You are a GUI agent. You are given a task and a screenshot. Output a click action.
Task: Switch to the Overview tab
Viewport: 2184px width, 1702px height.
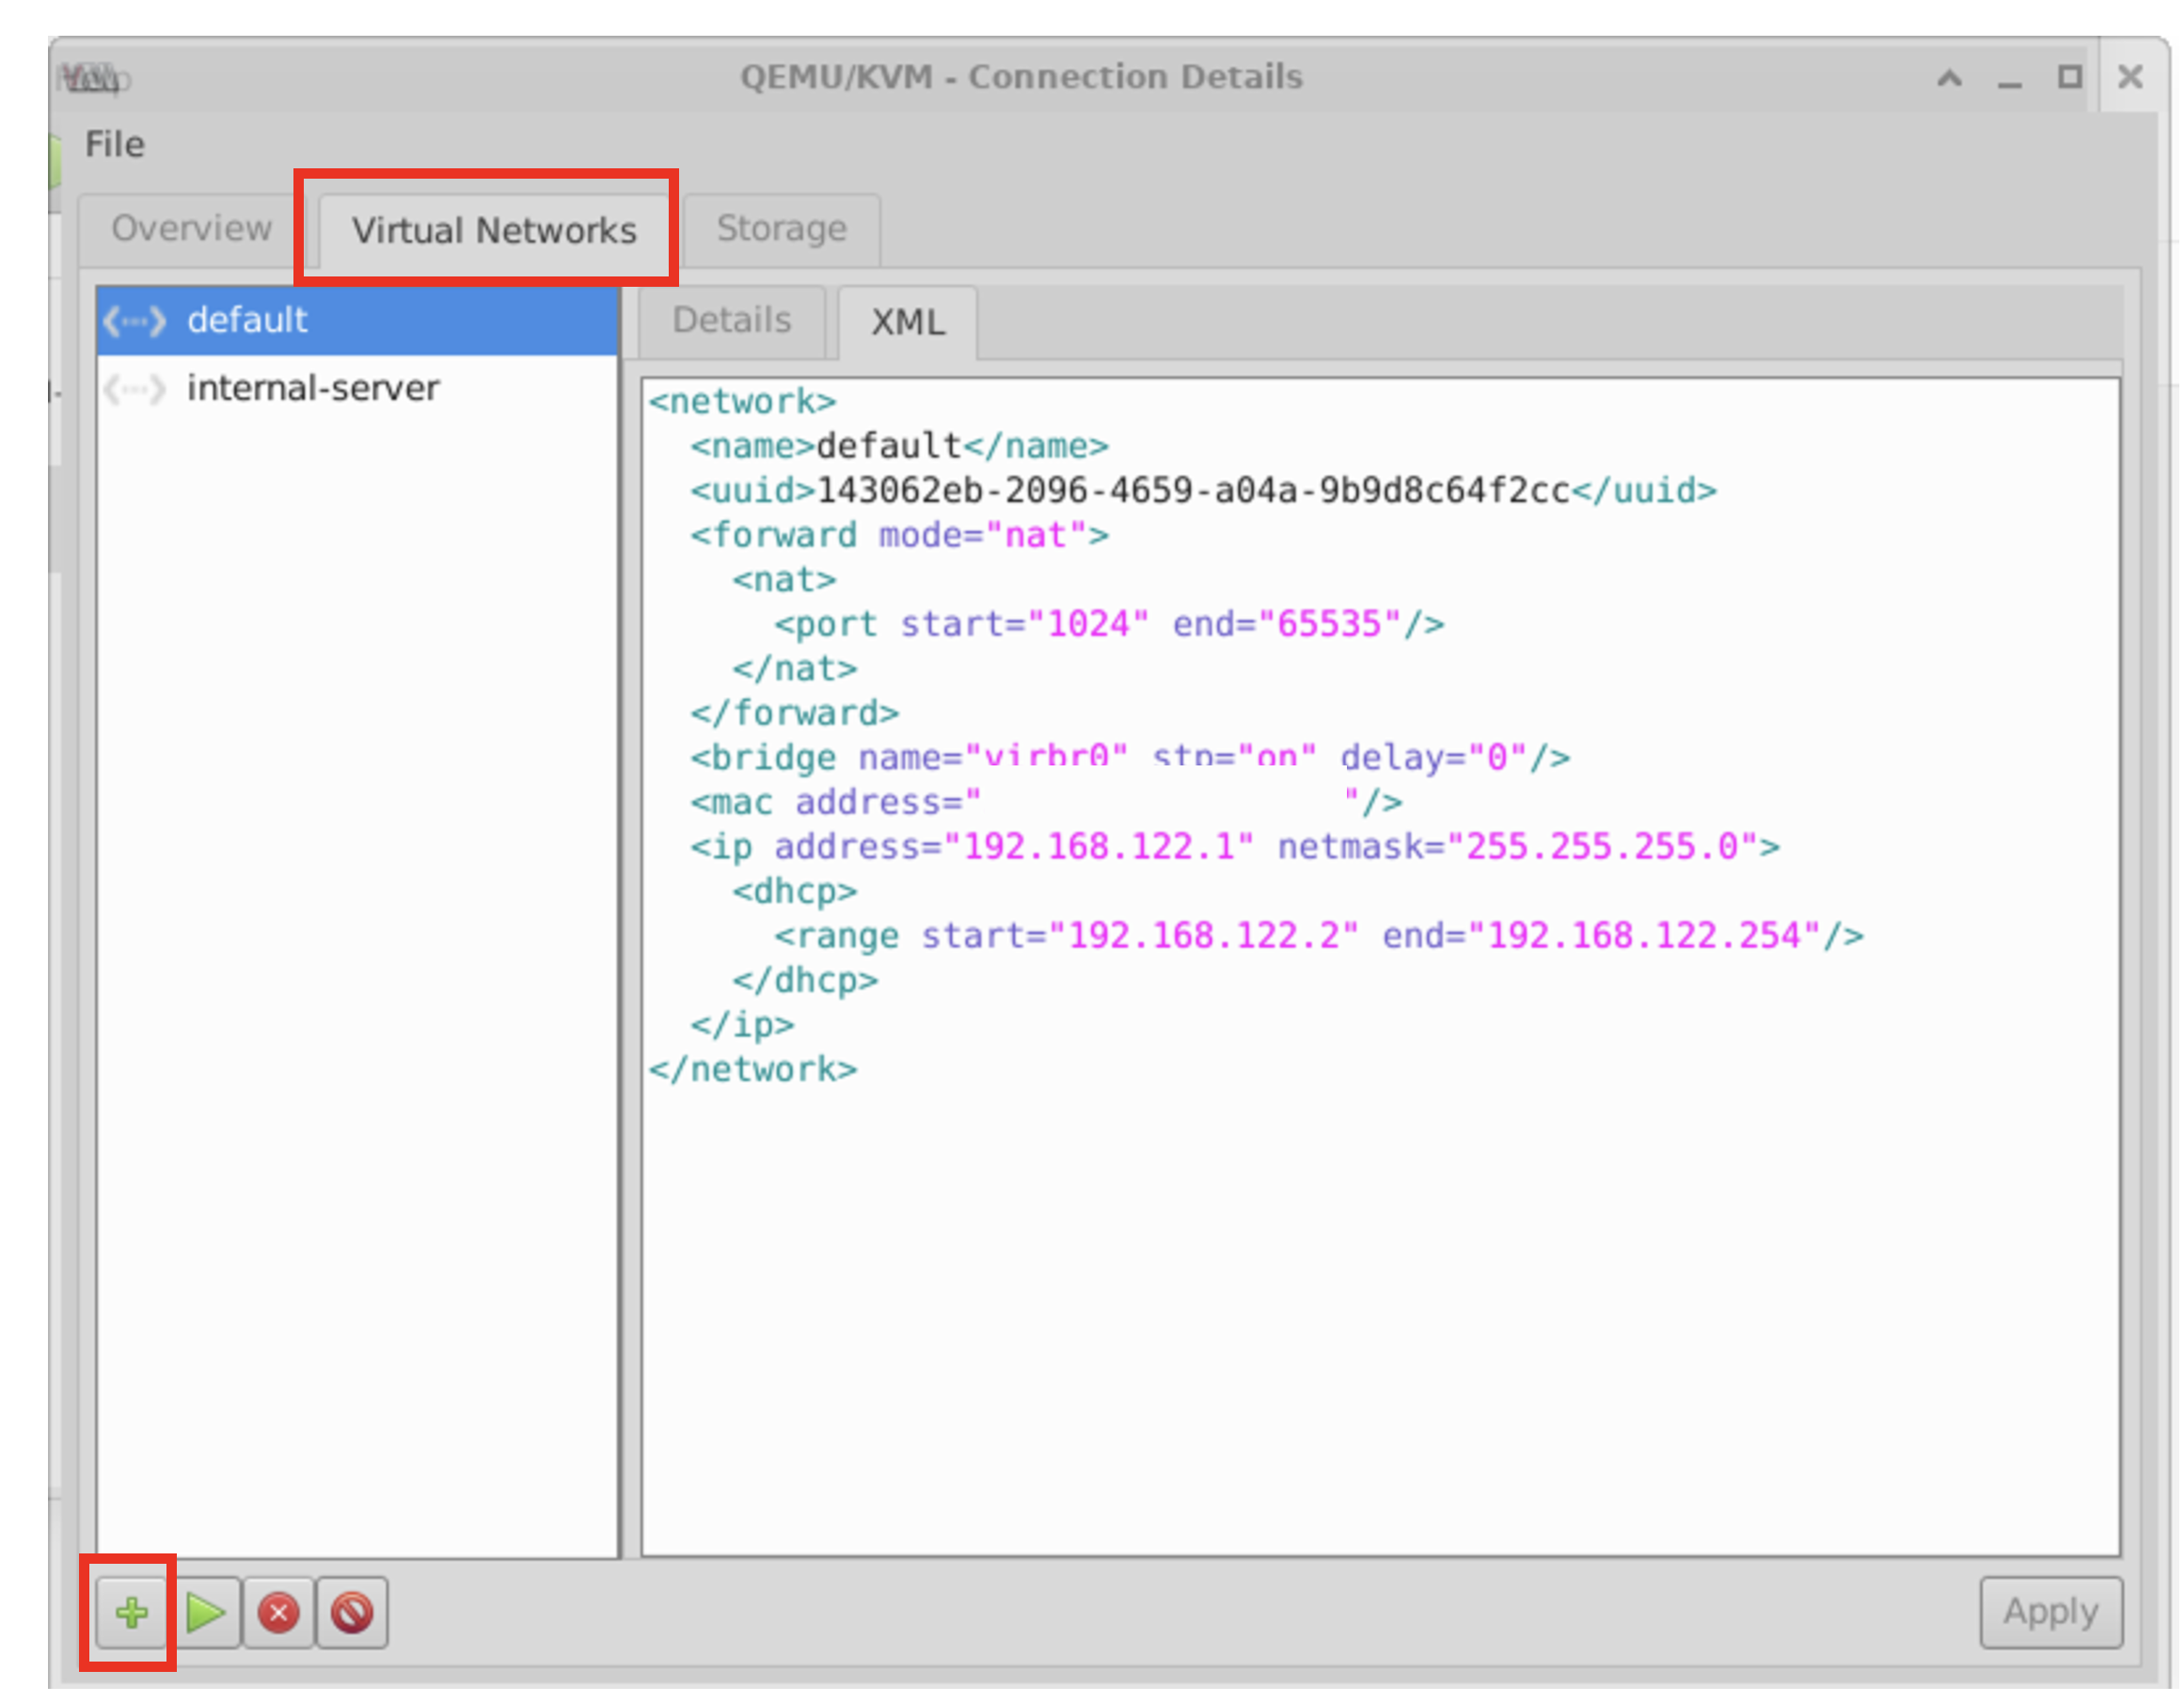click(x=191, y=229)
